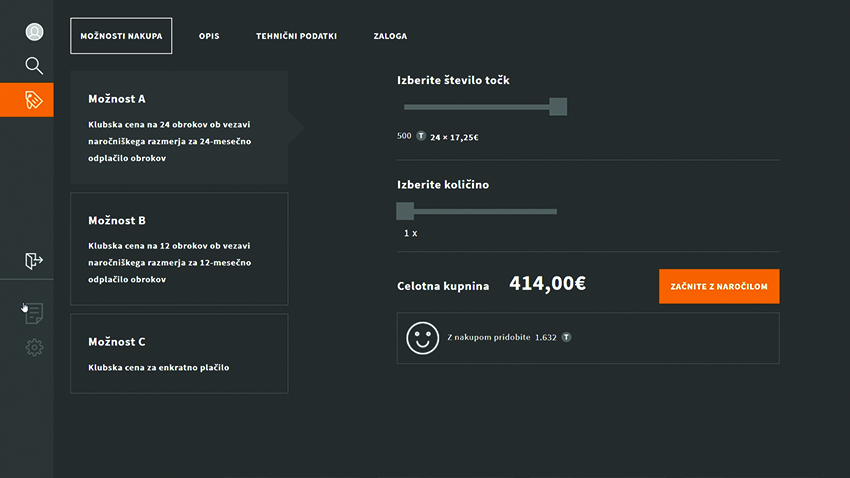850x478 pixels.
Task: Switch to the Tehnični podatki tab
Action: pyautogui.click(x=296, y=36)
